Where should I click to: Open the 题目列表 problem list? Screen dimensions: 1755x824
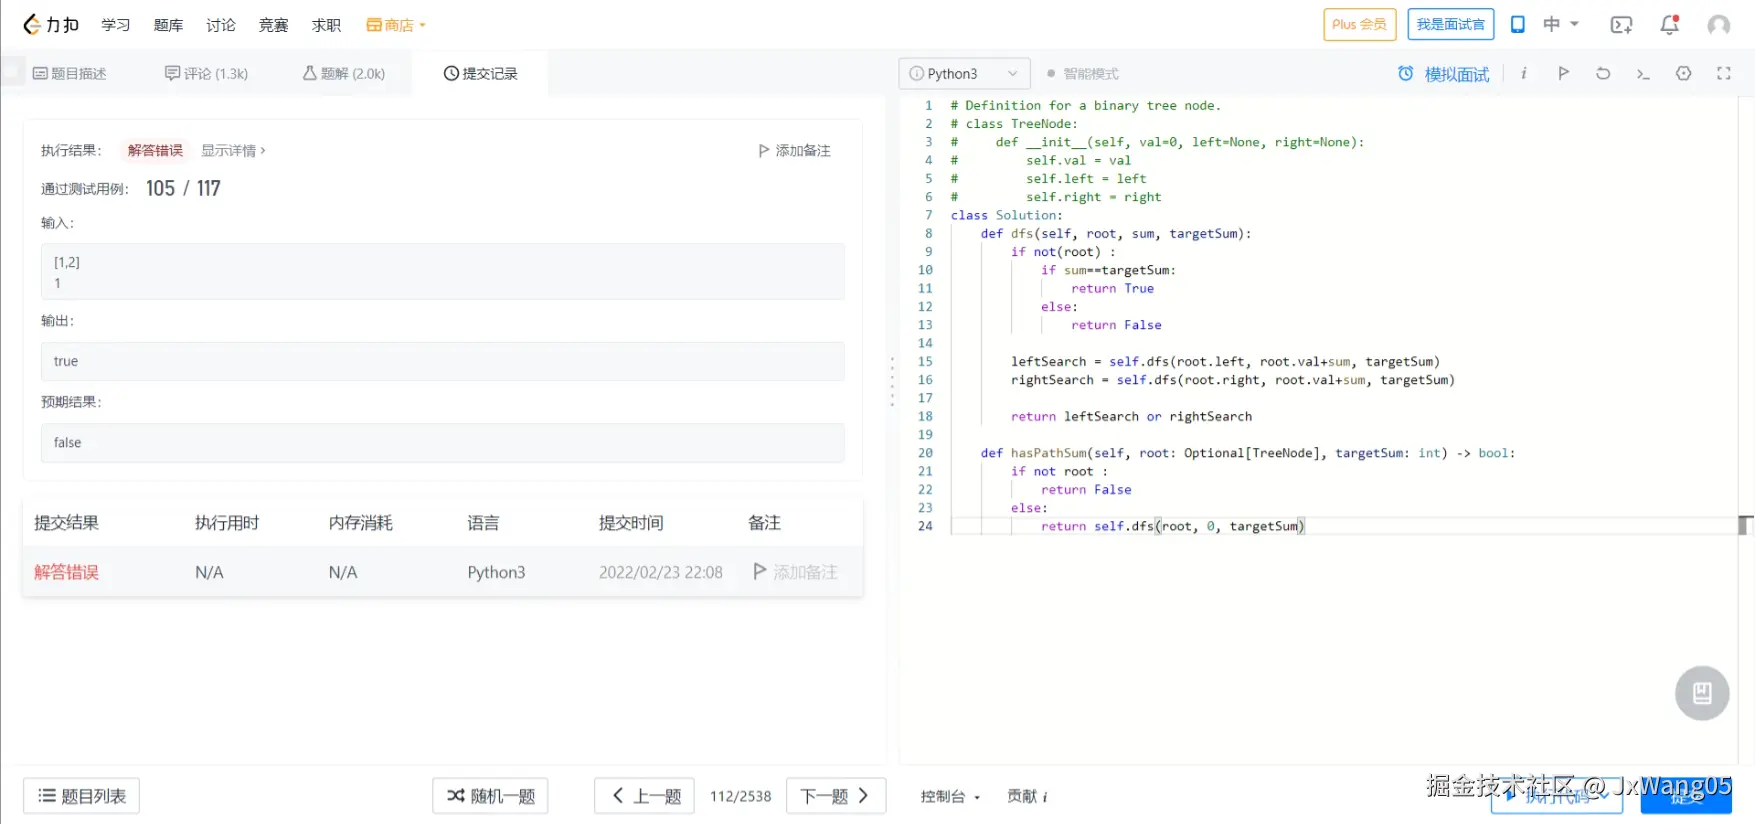pyautogui.click(x=82, y=796)
